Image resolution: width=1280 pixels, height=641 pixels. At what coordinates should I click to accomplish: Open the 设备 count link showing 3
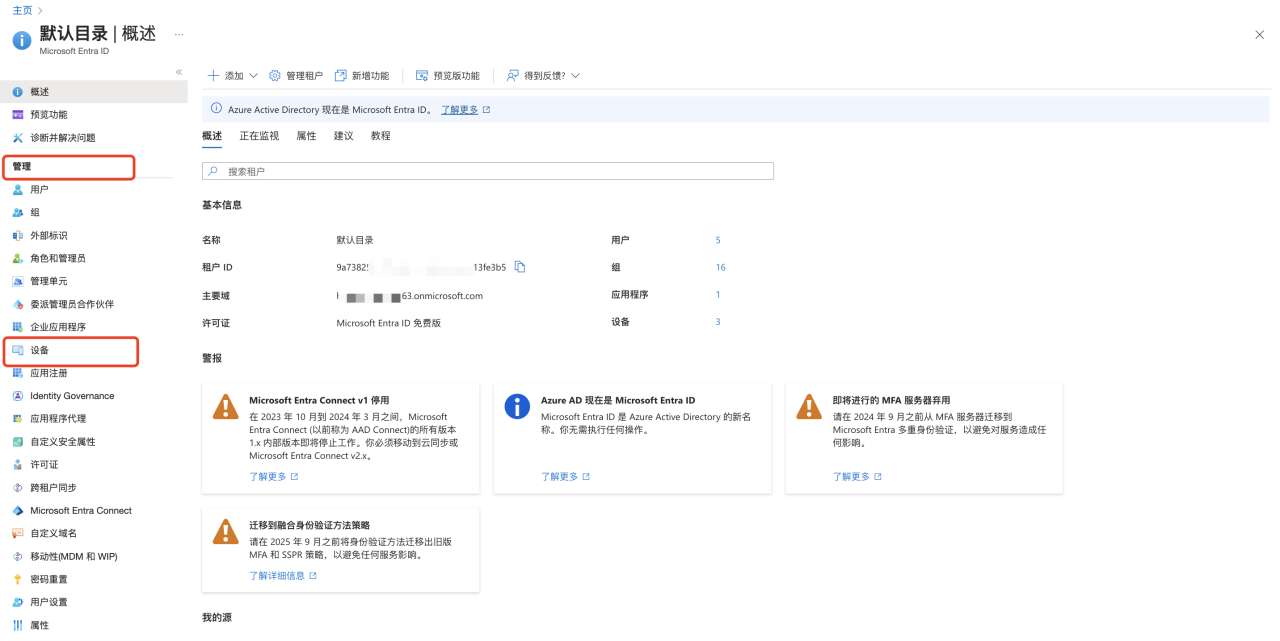click(x=718, y=322)
